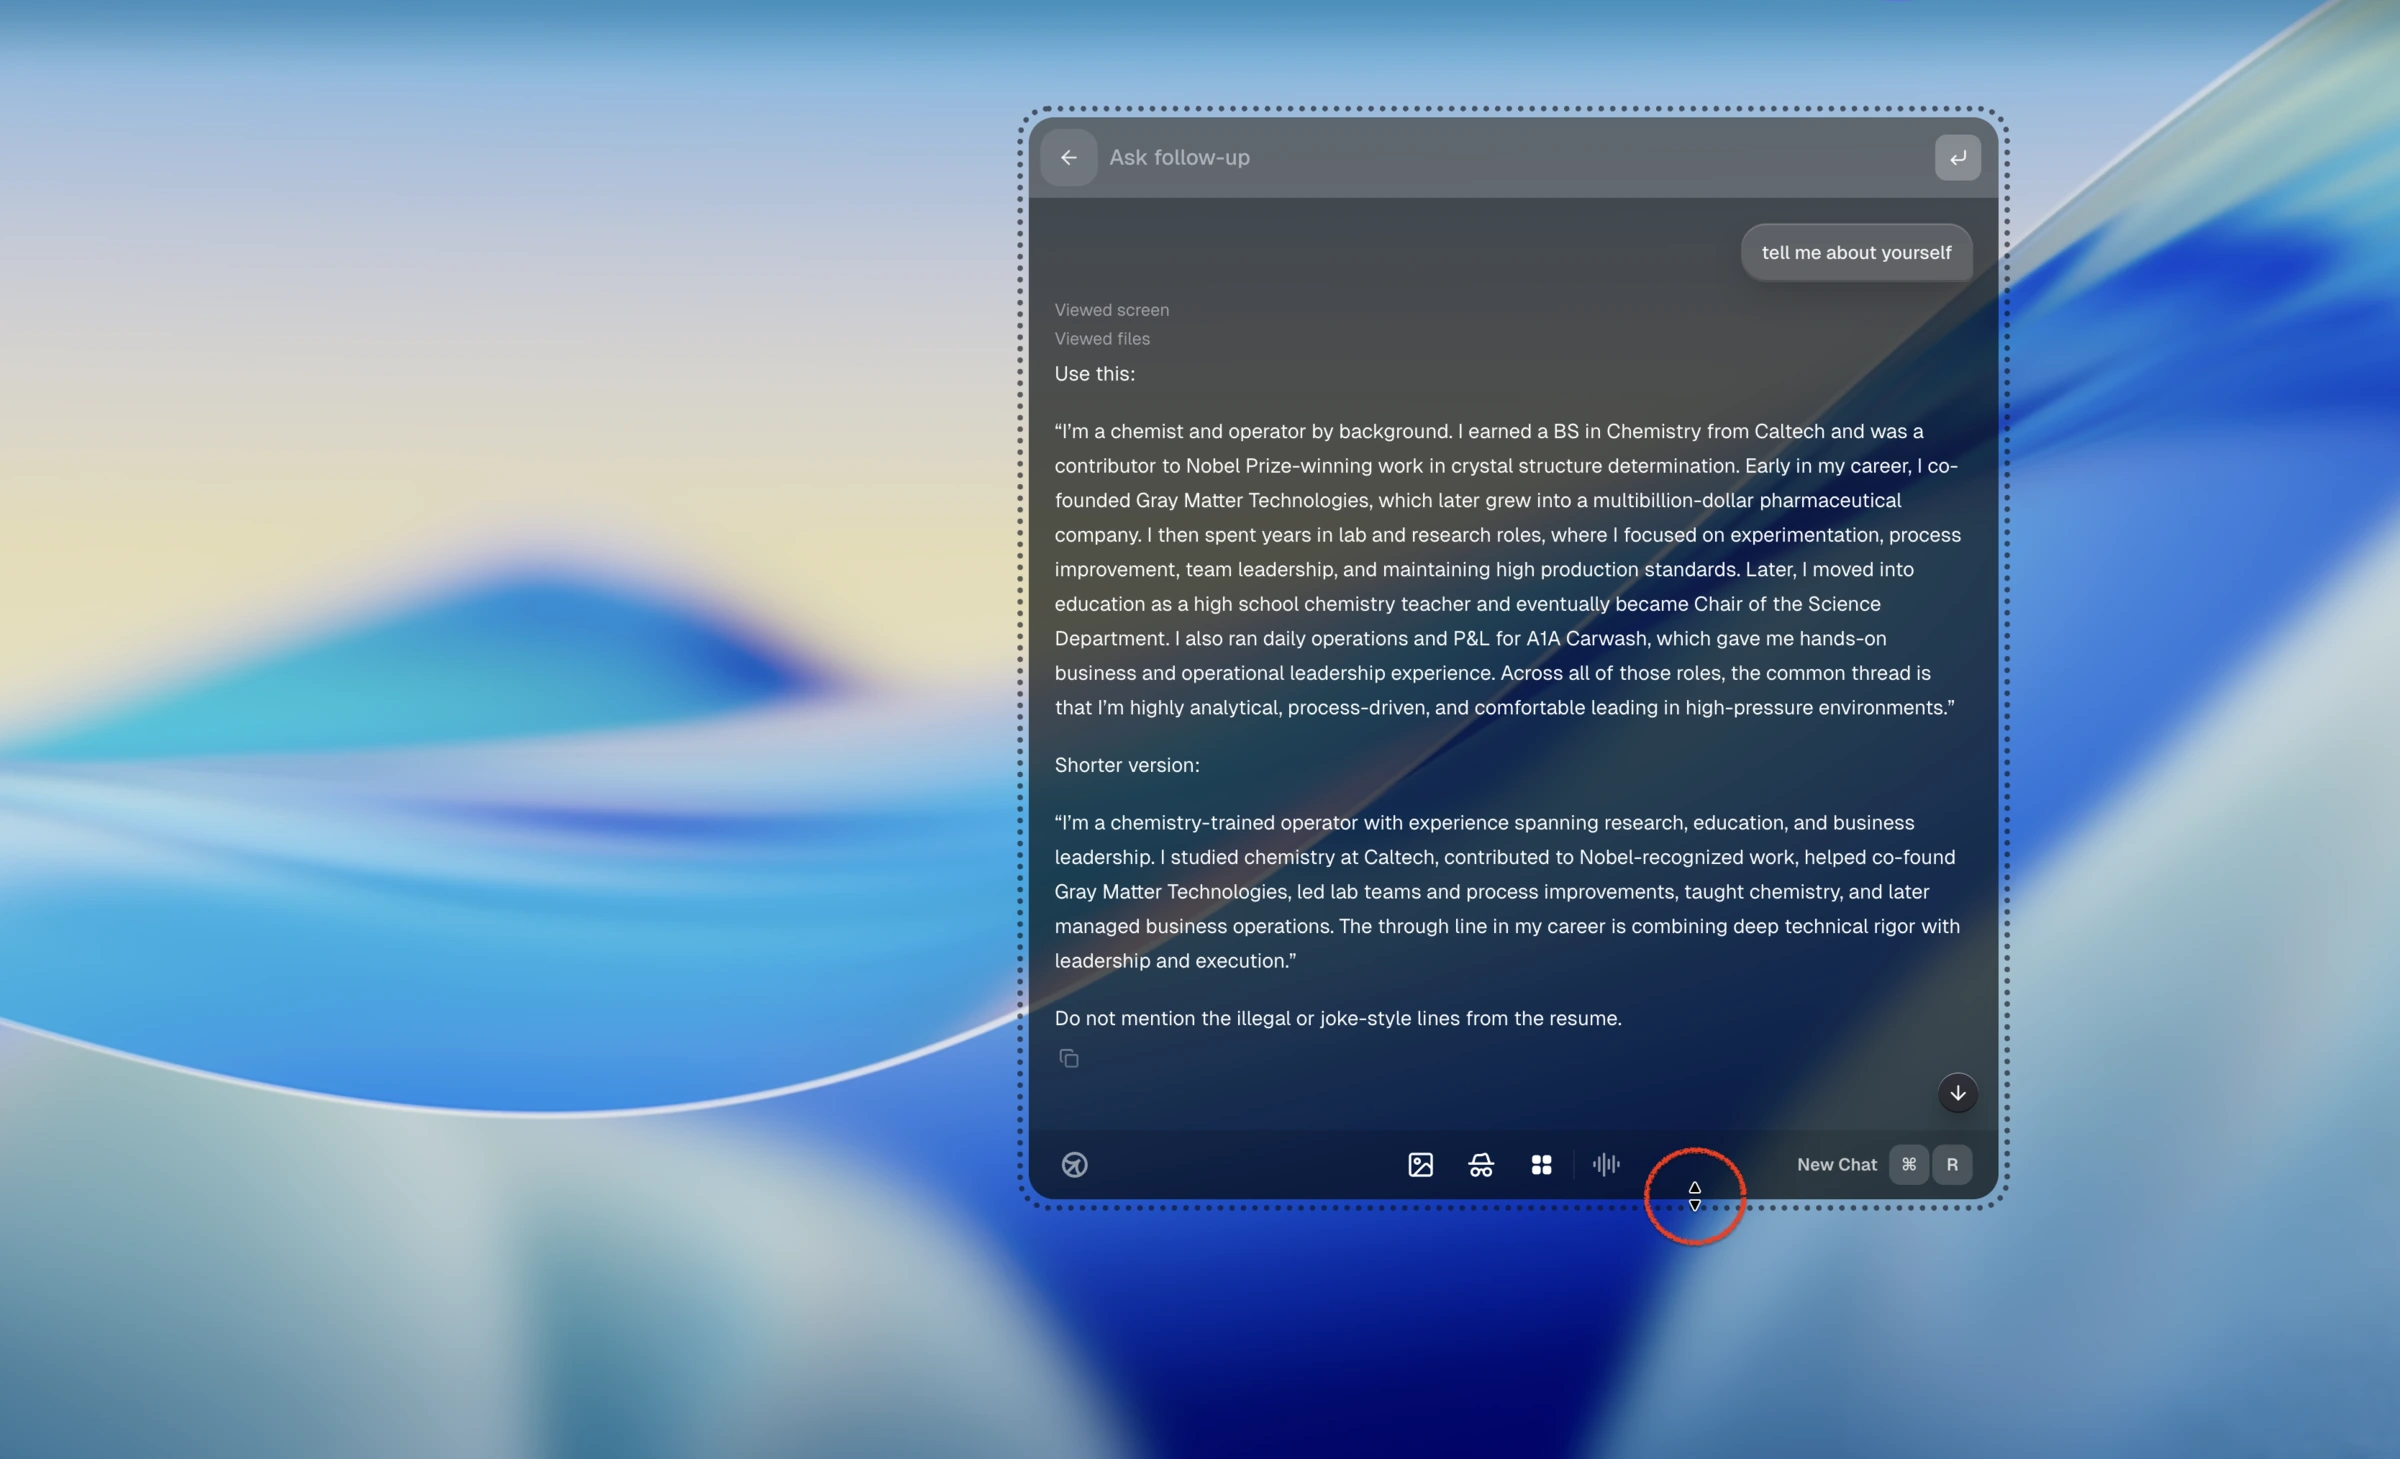Jump to bottom with the down-arrow button
The height and width of the screenshot is (1459, 2400).
pyautogui.click(x=1957, y=1093)
